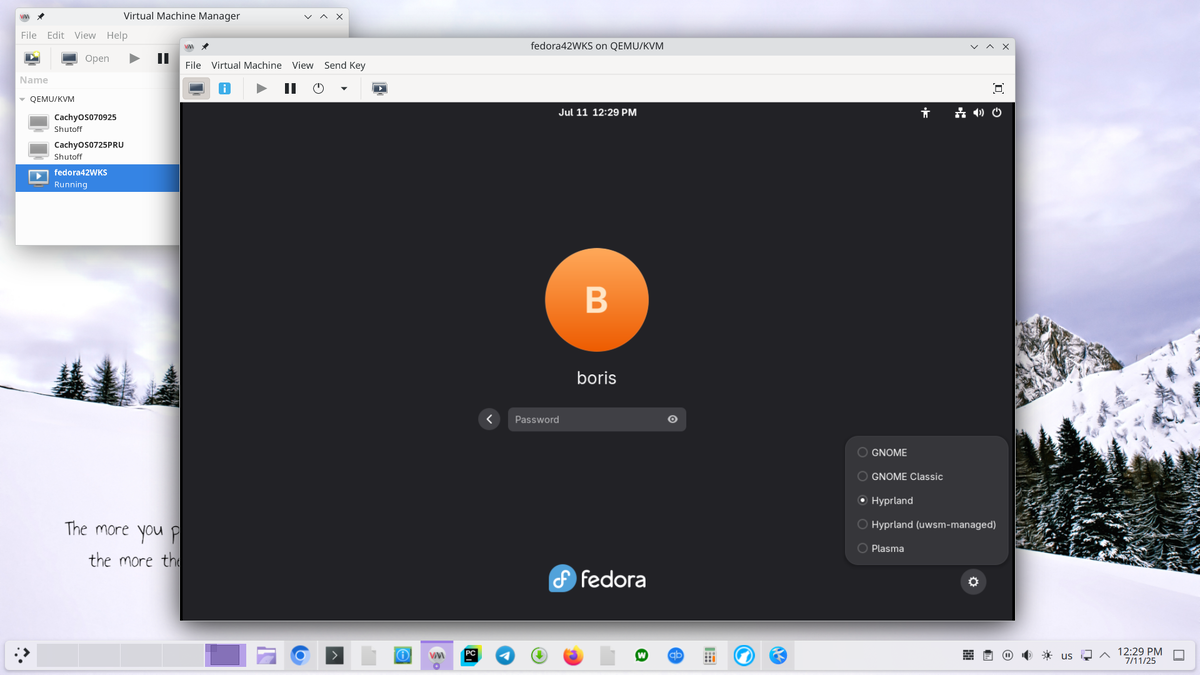The height and width of the screenshot is (675, 1200).
Task: Collapse the QEMU/KVM connection tree
Action: (22, 98)
